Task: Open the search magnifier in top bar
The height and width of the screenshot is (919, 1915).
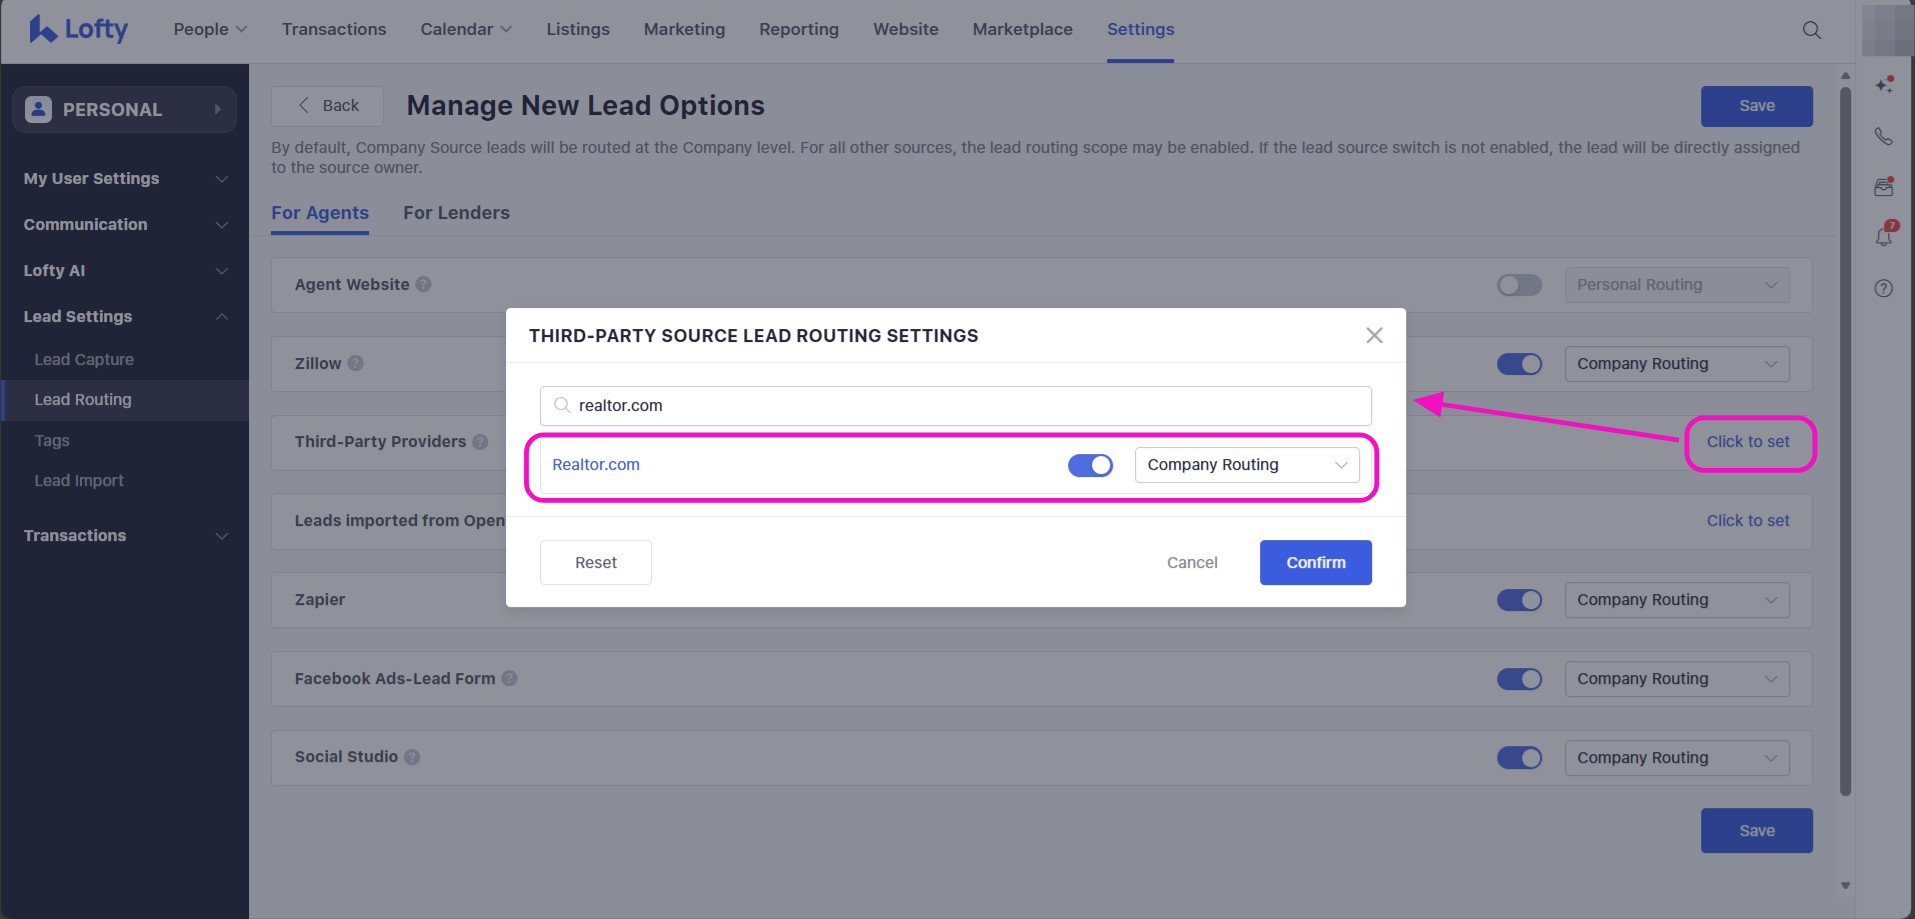Action: coord(1811,30)
